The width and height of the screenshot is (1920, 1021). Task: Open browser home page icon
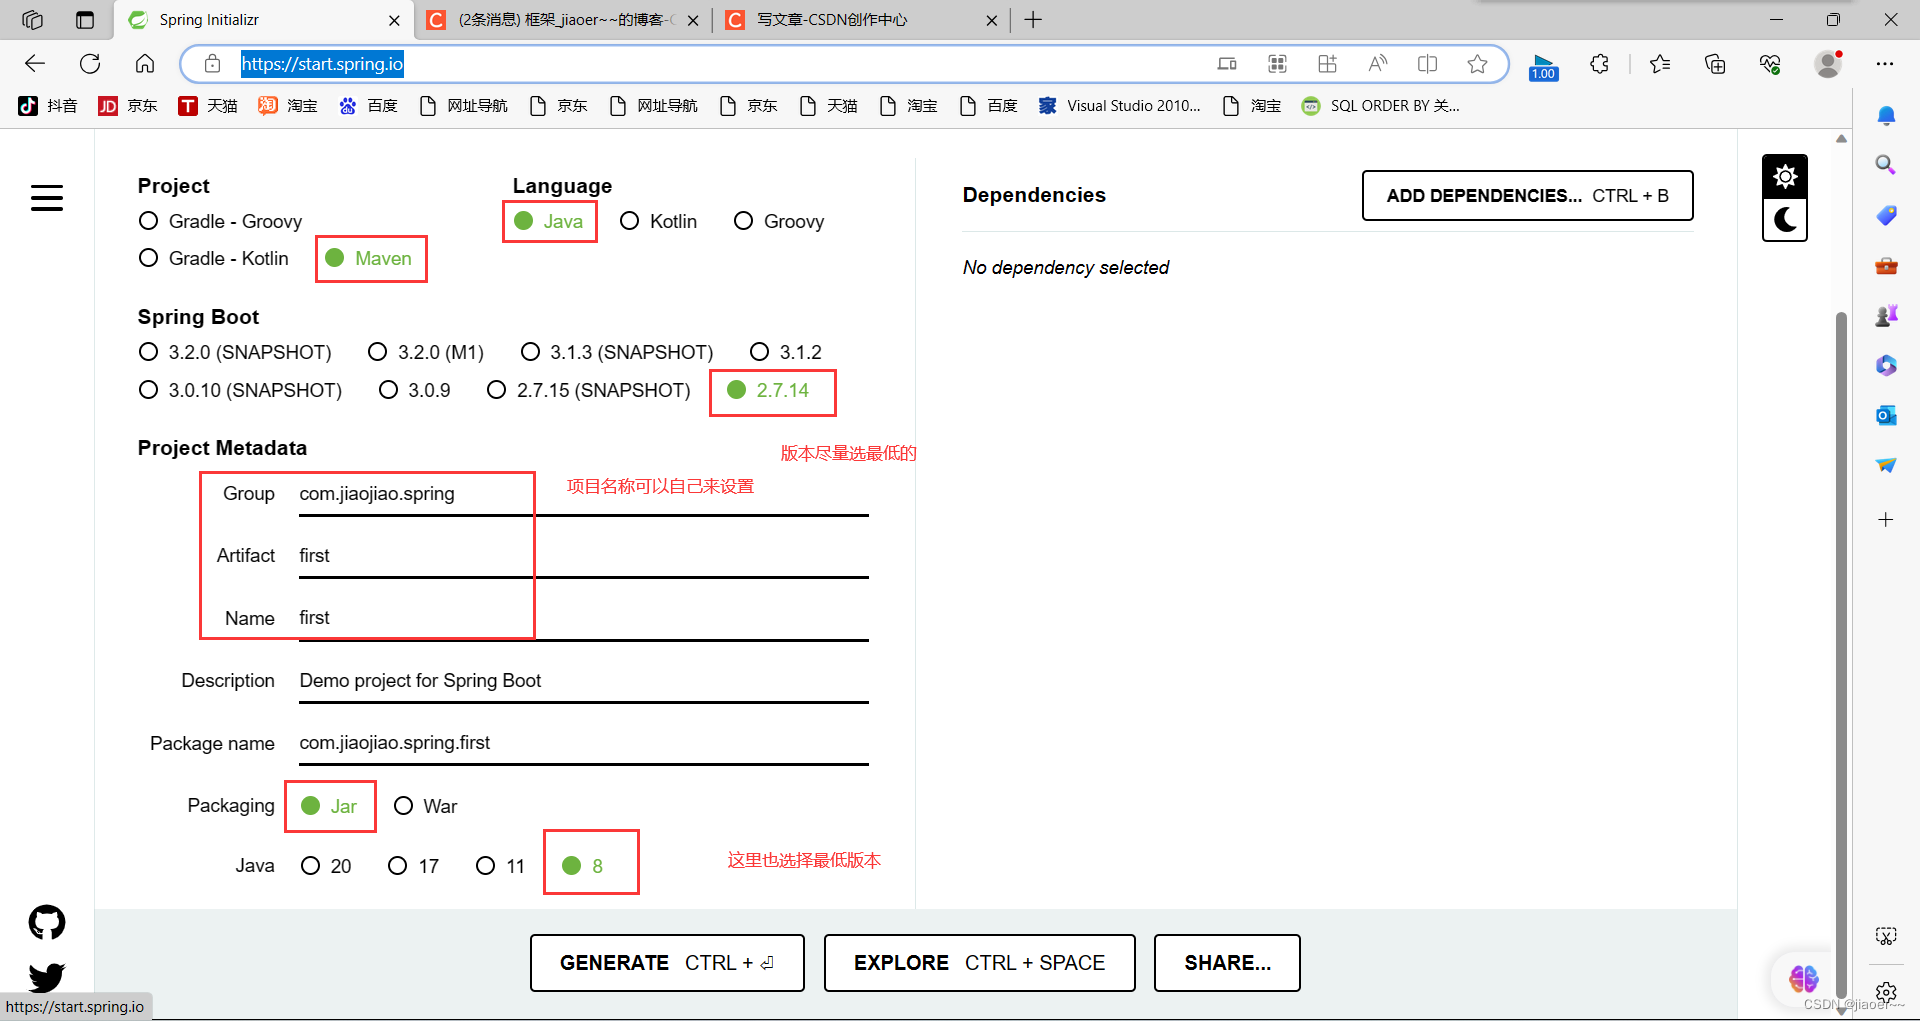coord(145,64)
